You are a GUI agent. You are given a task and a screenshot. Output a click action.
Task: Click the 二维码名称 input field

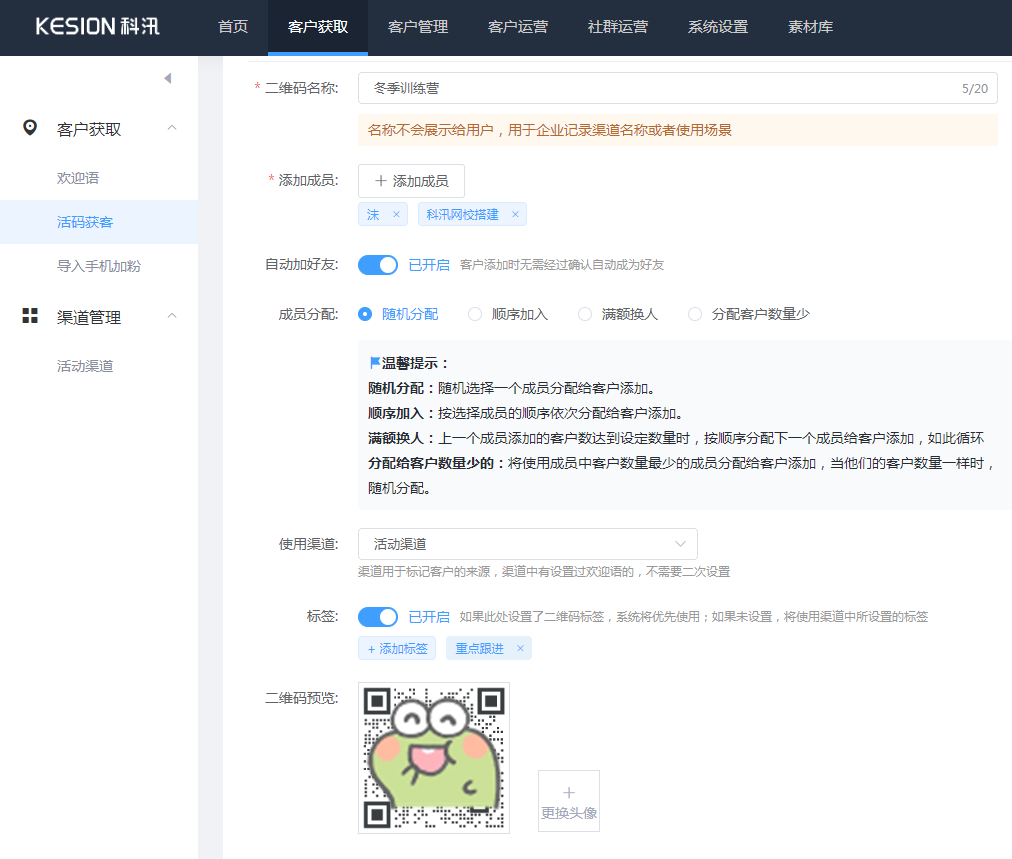click(678, 88)
